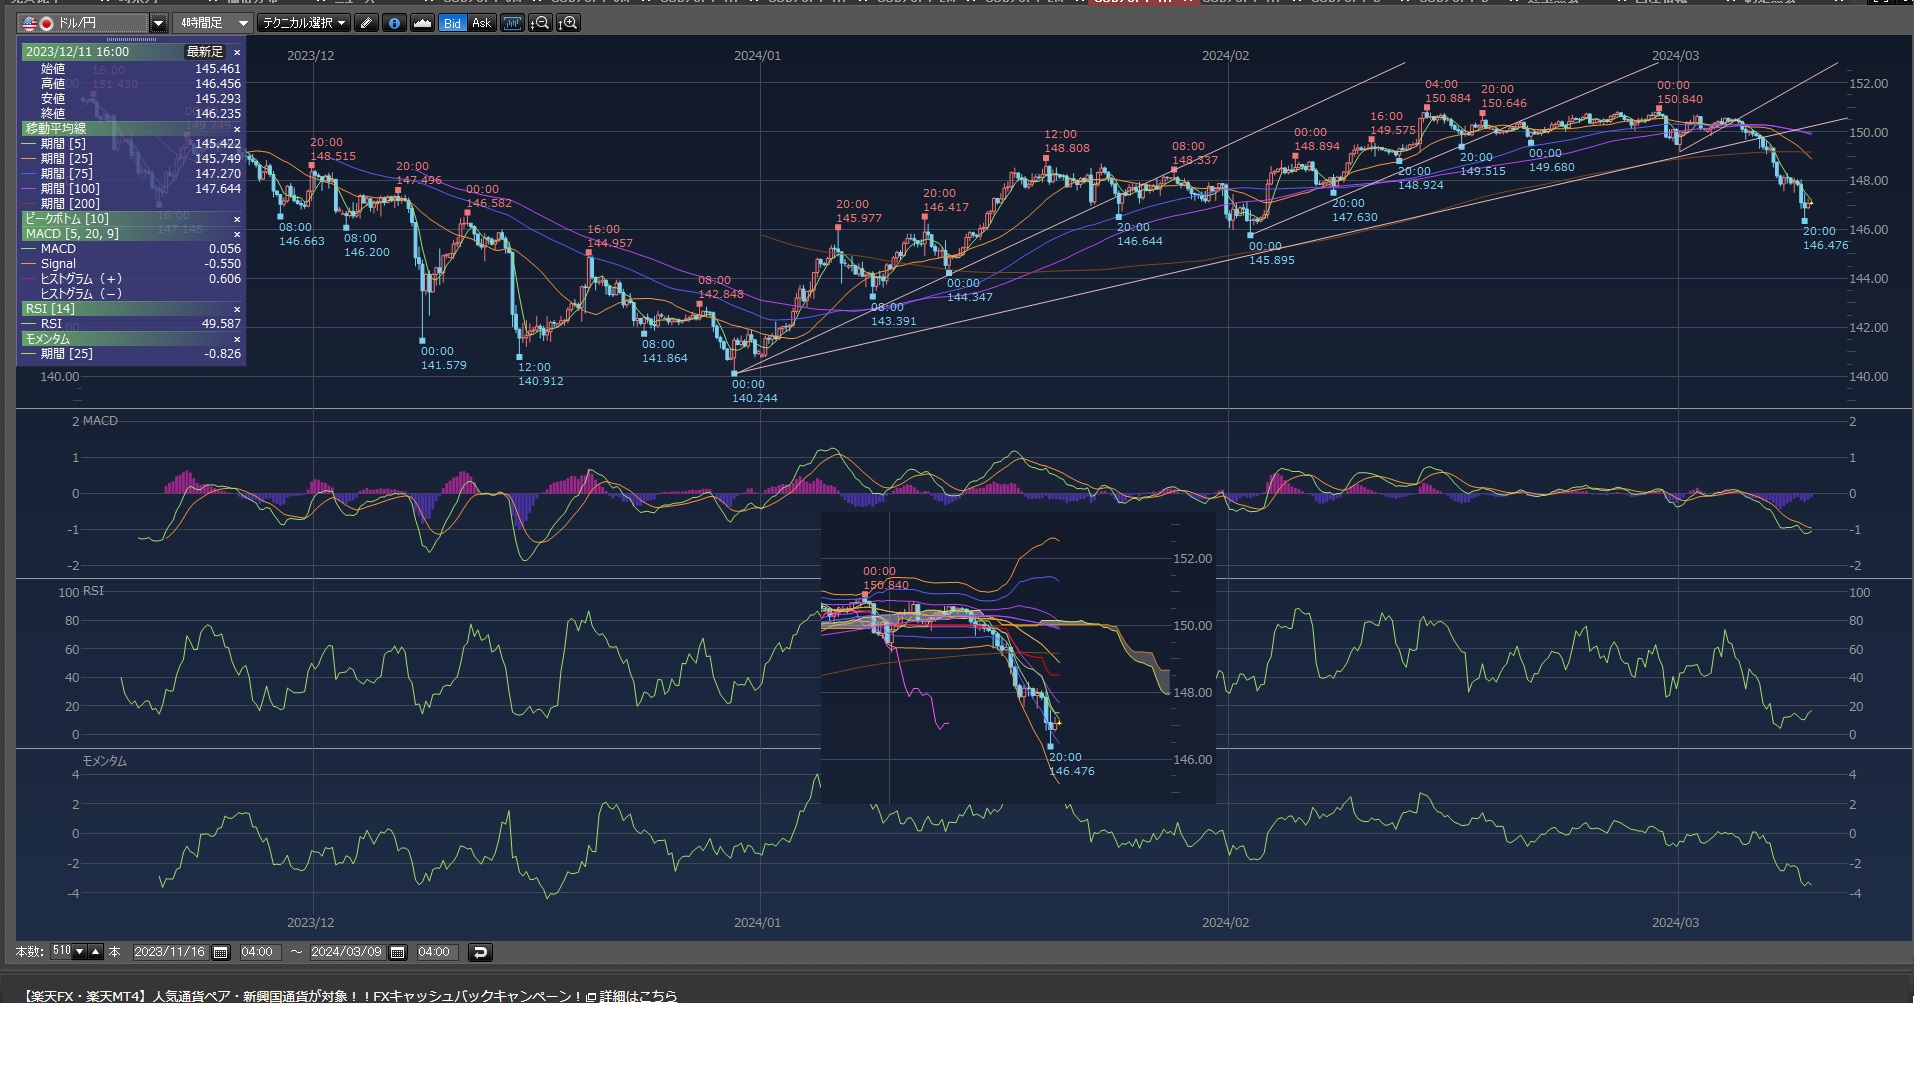Select the pencil drawing tool

click(x=366, y=23)
